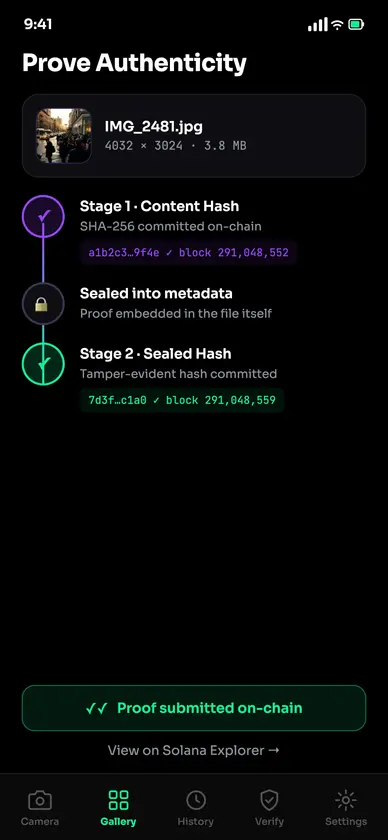Screen dimensions: 388x840
Task: Click the green Stage 2 checkmark circle
Action: [x=43, y=364]
